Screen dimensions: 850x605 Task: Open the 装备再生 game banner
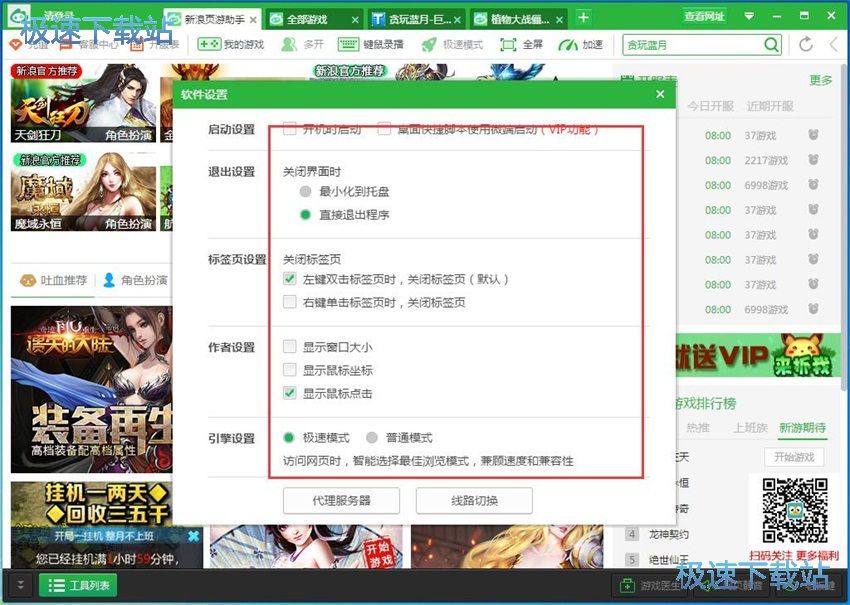tap(92, 389)
